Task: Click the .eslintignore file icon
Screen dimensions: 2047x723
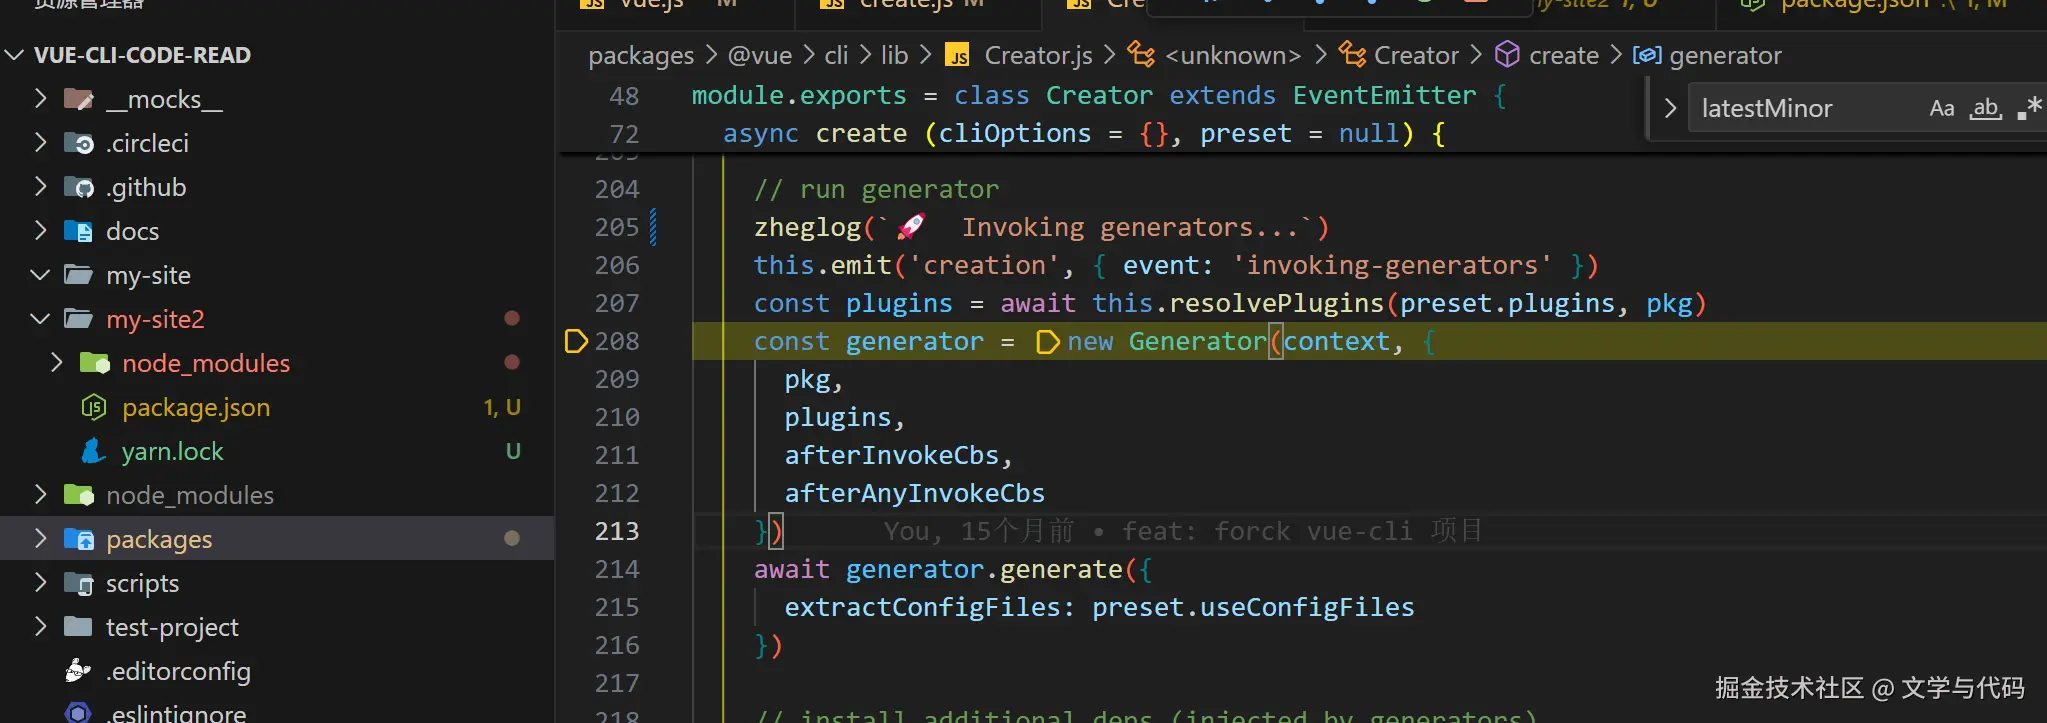Action: point(78,713)
